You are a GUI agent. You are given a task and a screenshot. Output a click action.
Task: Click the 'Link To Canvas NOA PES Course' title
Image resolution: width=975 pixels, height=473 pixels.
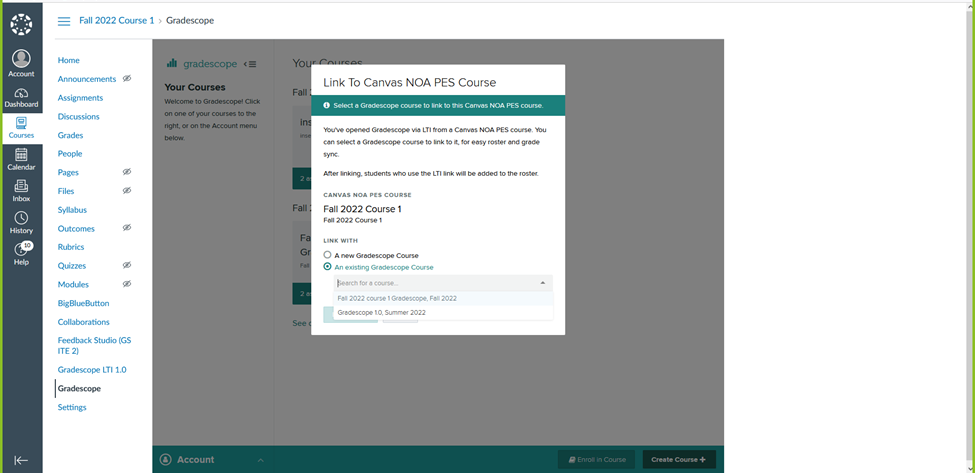click(x=410, y=82)
